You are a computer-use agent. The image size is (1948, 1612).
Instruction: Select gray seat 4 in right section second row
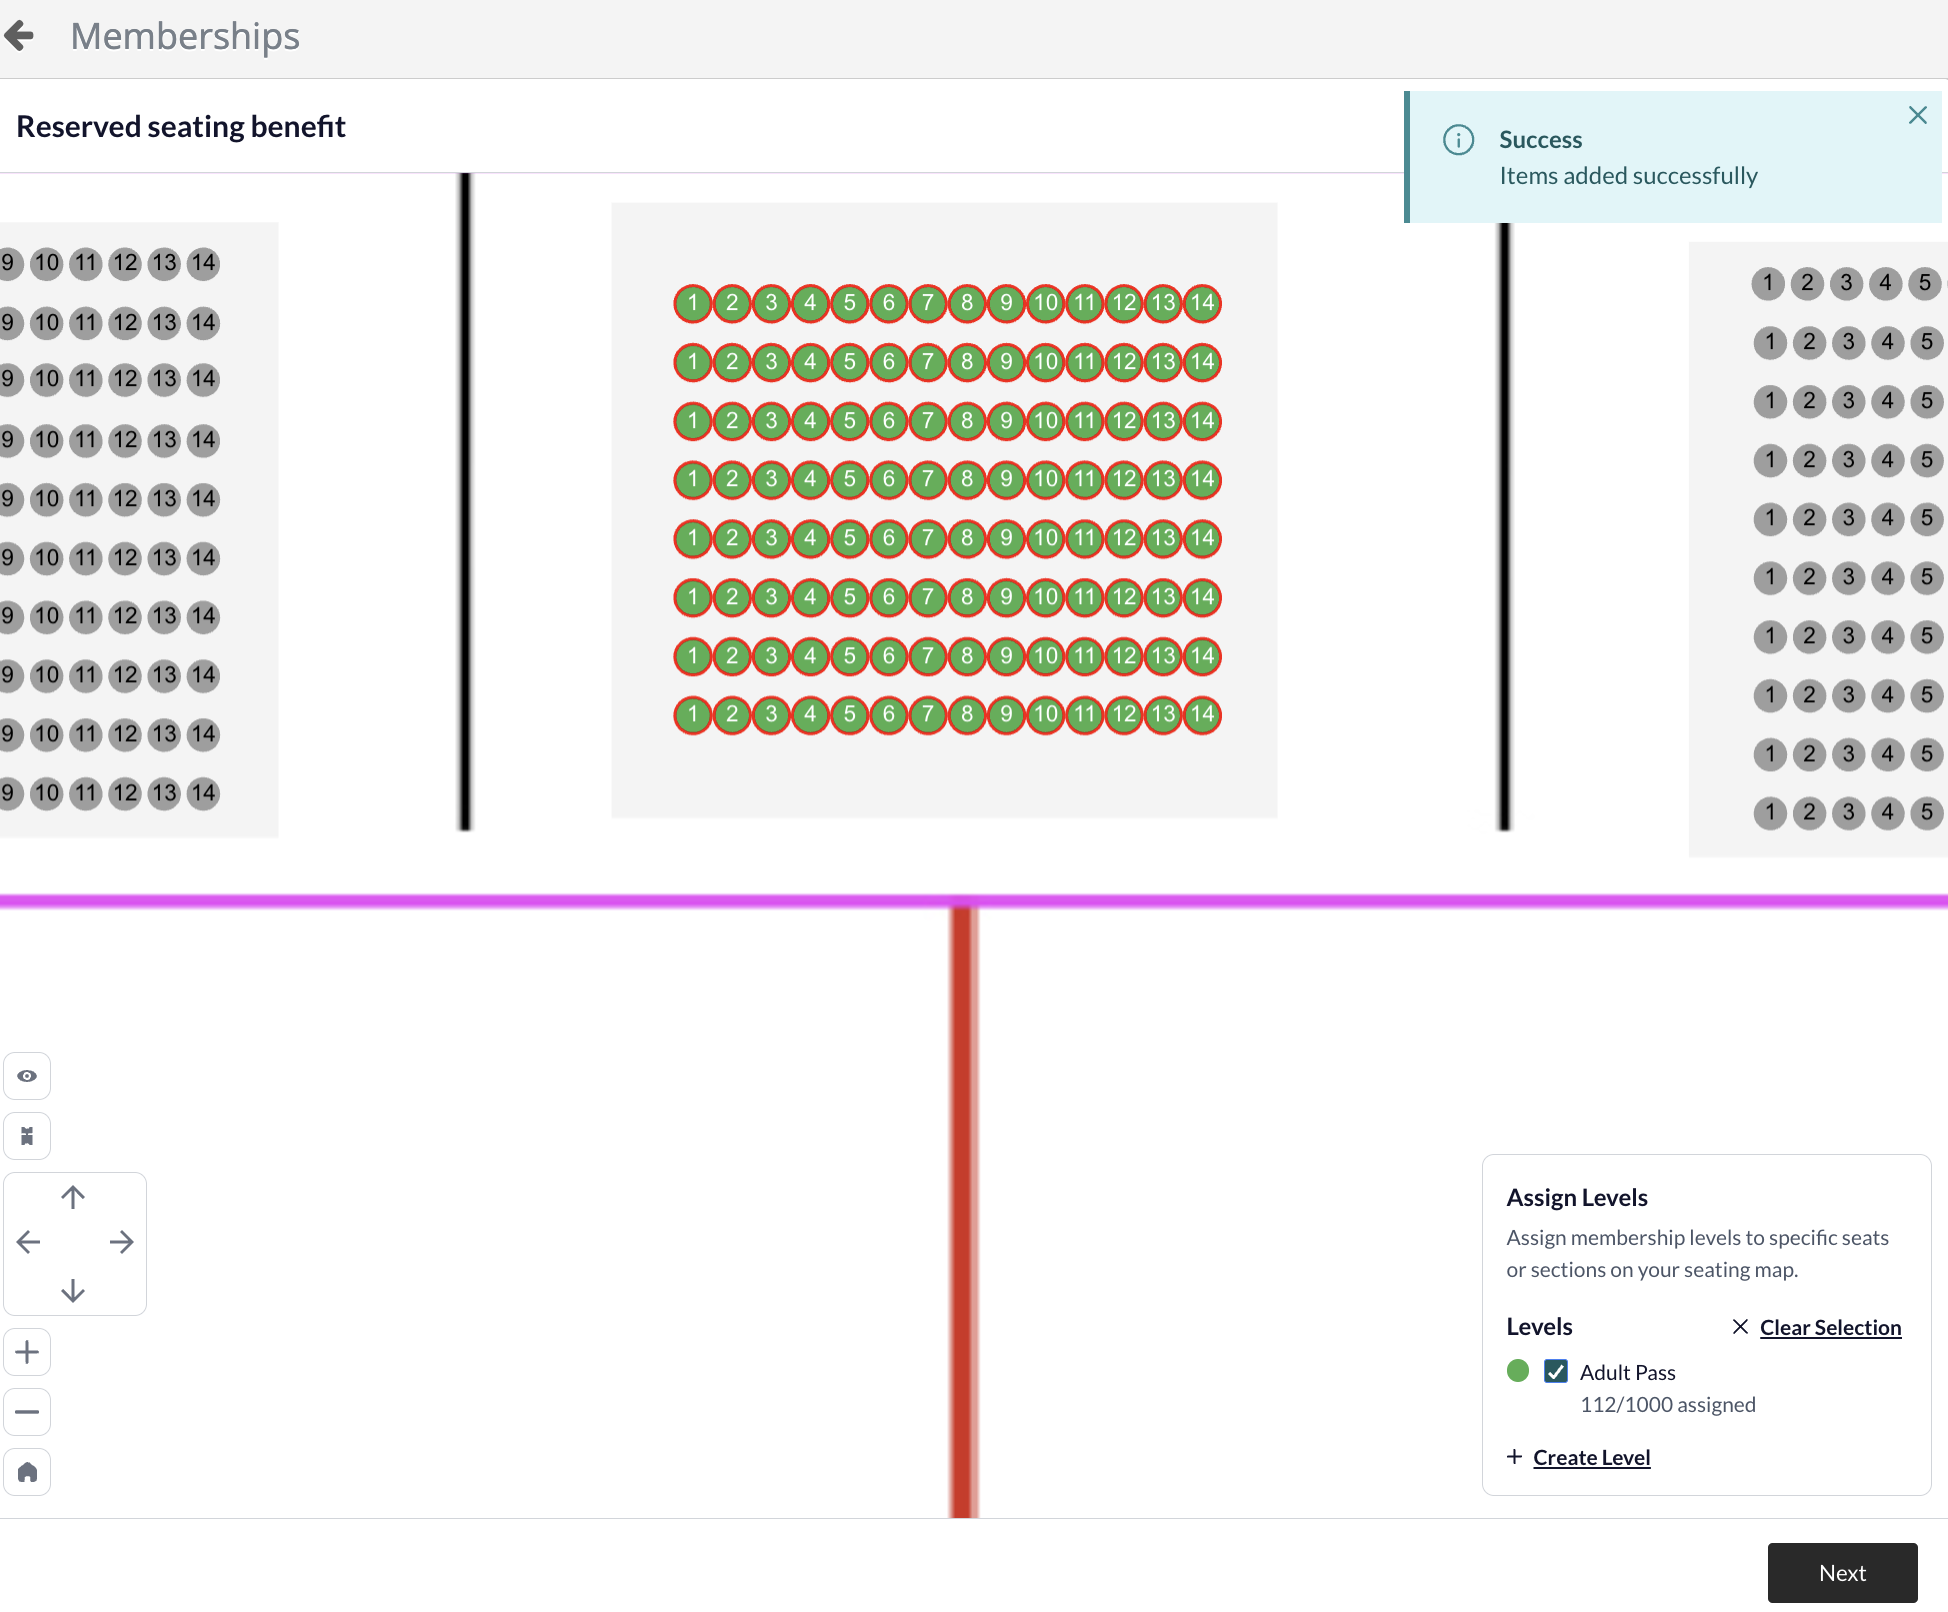(x=1887, y=342)
